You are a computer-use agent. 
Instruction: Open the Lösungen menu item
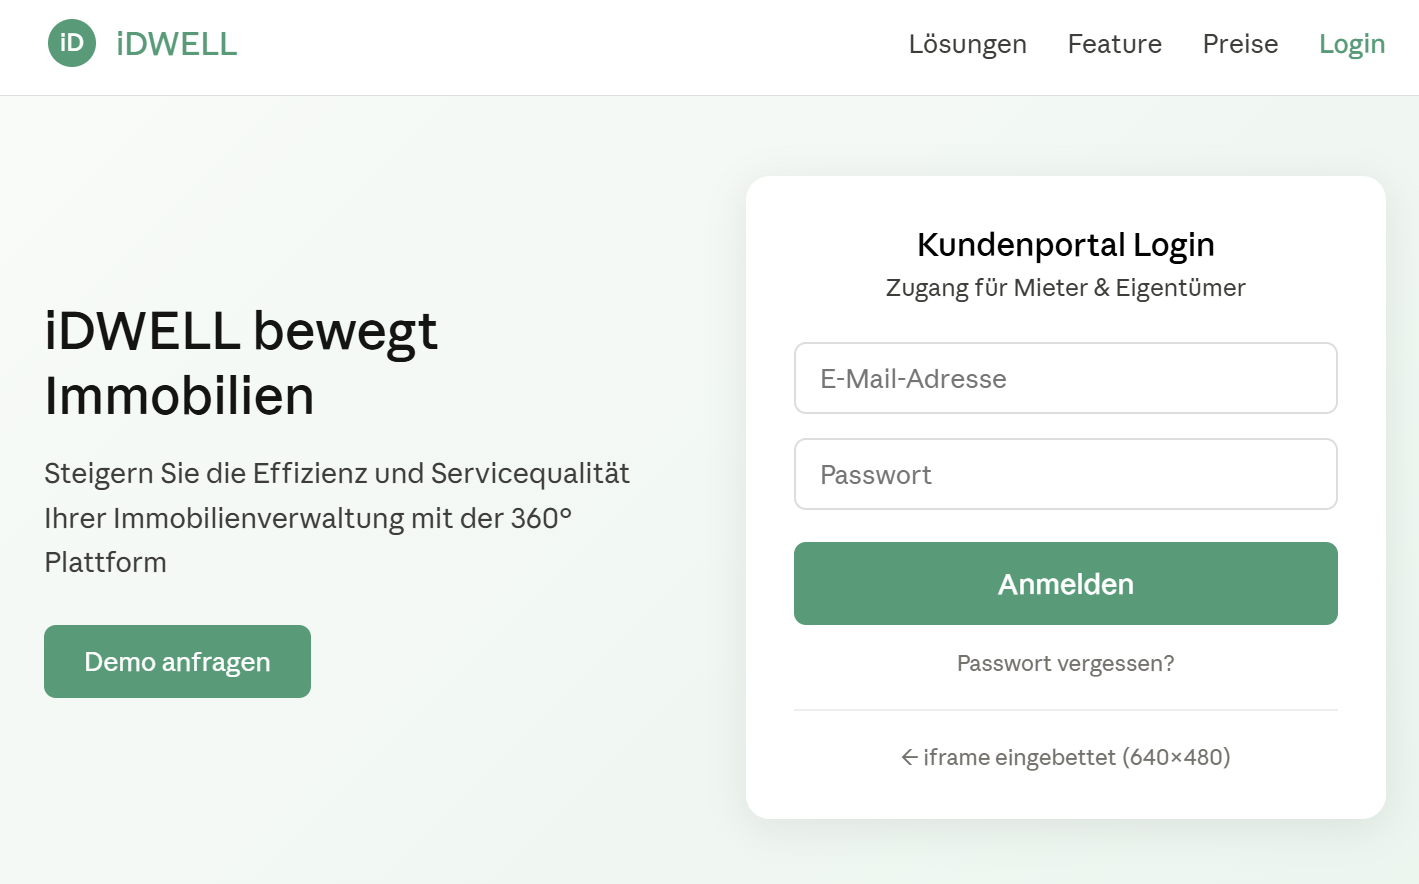tap(967, 44)
